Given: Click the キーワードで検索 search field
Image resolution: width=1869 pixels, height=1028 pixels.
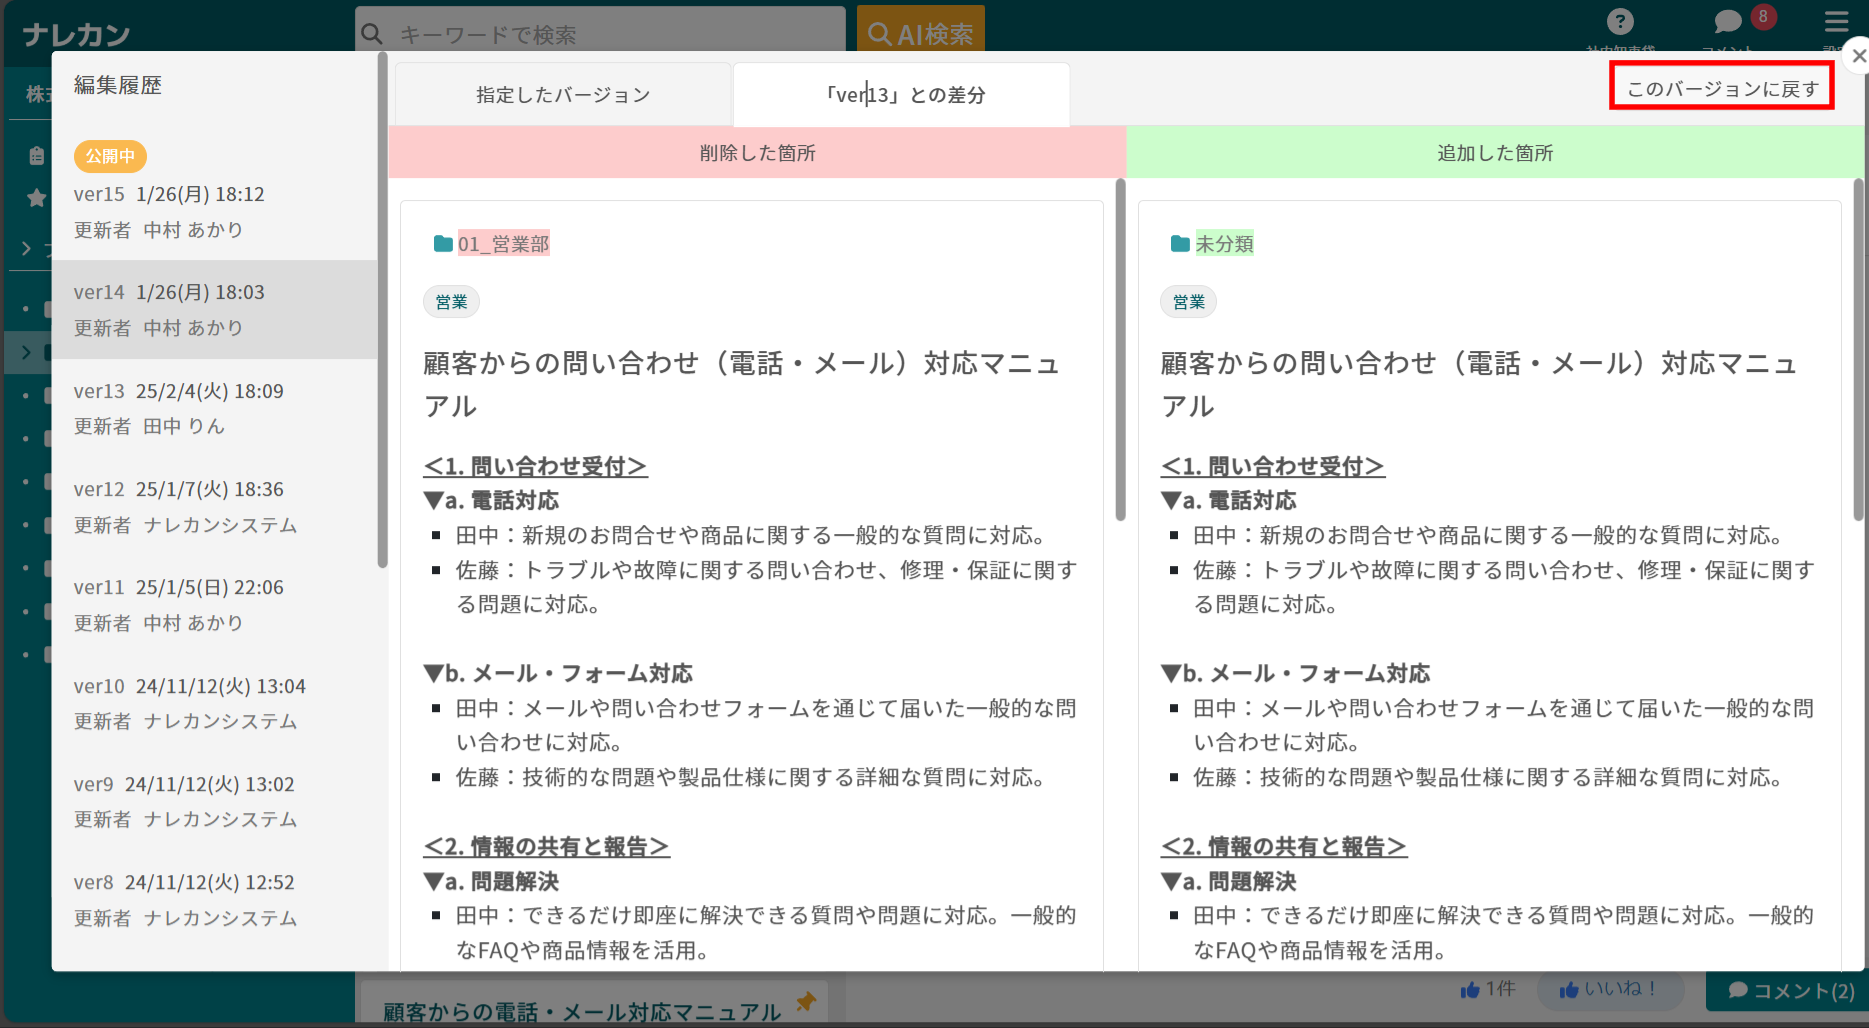Looking at the screenshot, I should tap(600, 34).
